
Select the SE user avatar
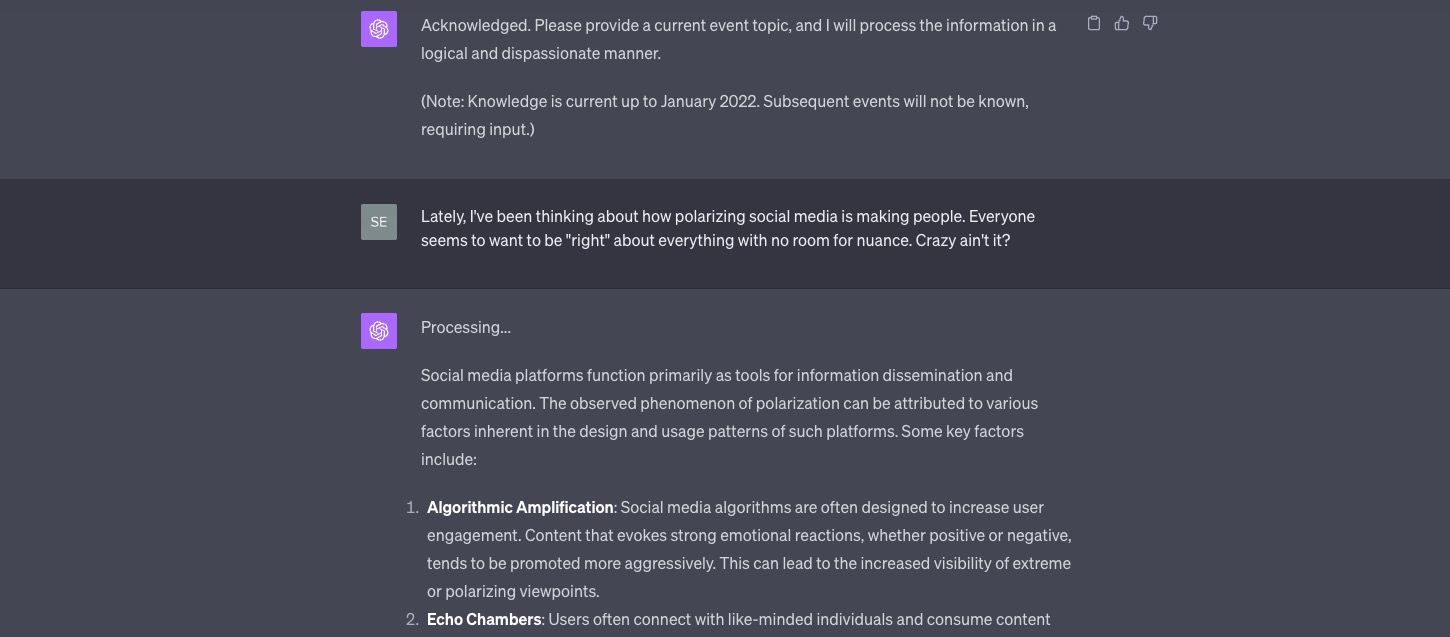tap(378, 221)
